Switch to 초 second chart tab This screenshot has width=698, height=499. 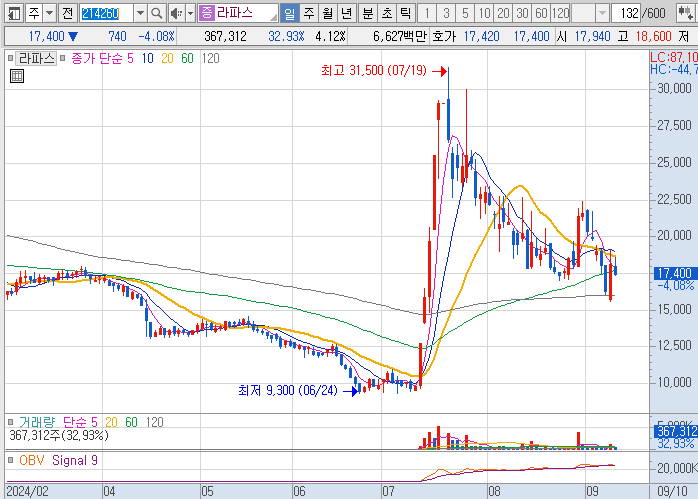pyautogui.click(x=386, y=13)
